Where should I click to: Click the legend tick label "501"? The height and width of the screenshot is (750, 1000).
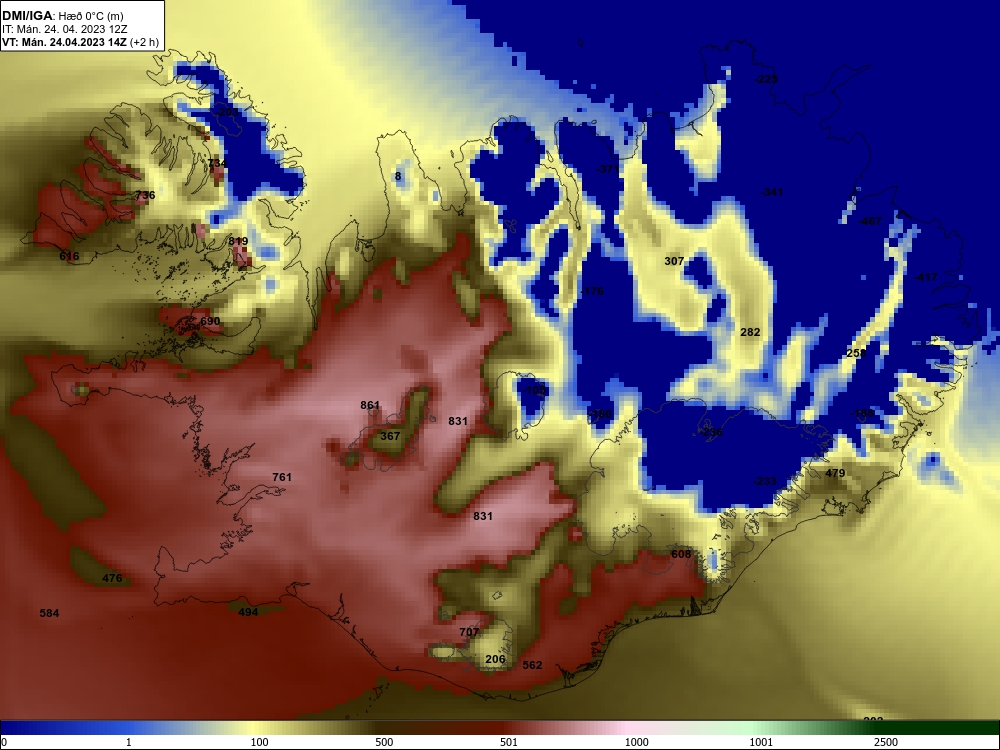[x=509, y=742]
